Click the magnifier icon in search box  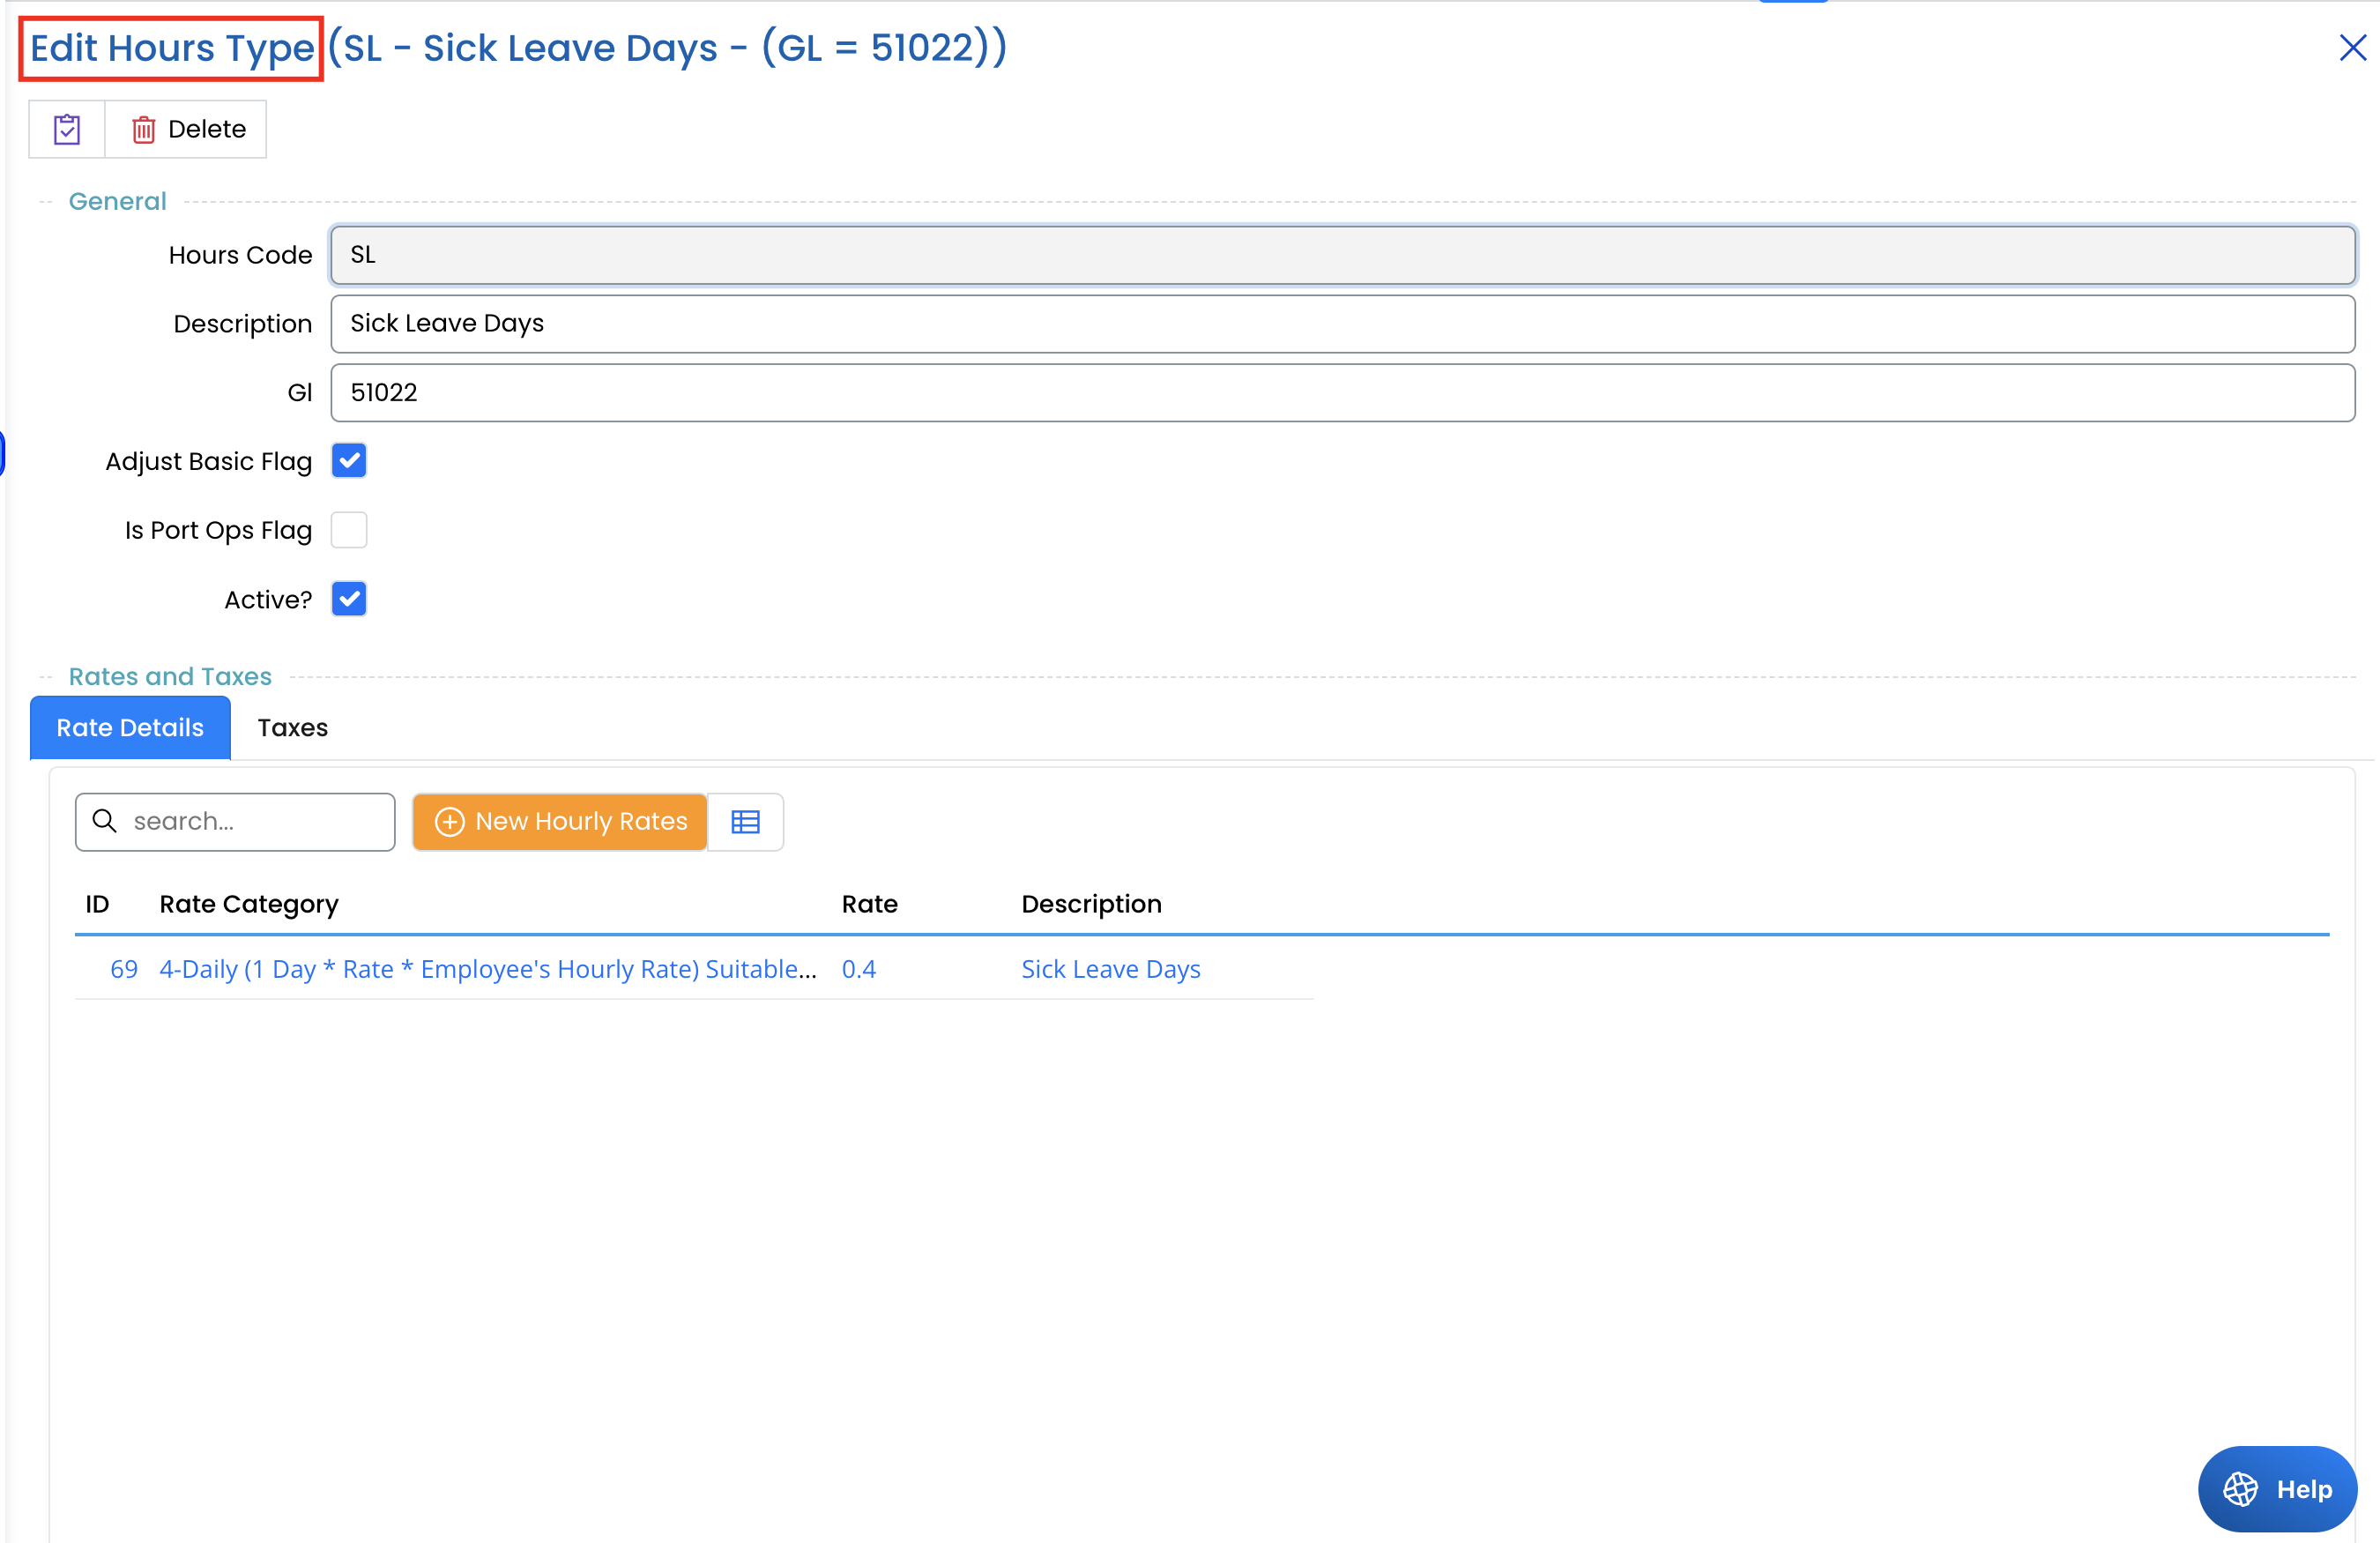click(104, 821)
